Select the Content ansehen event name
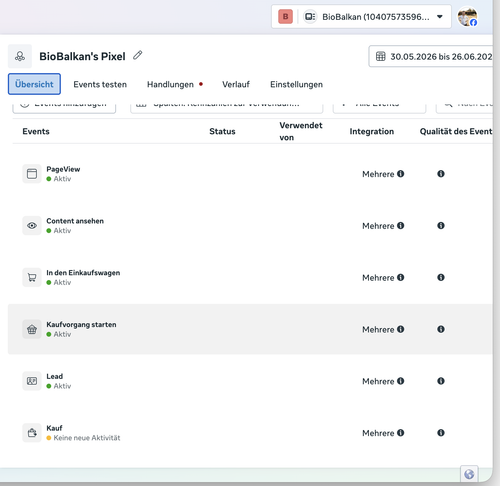The height and width of the screenshot is (486, 500). [75, 221]
